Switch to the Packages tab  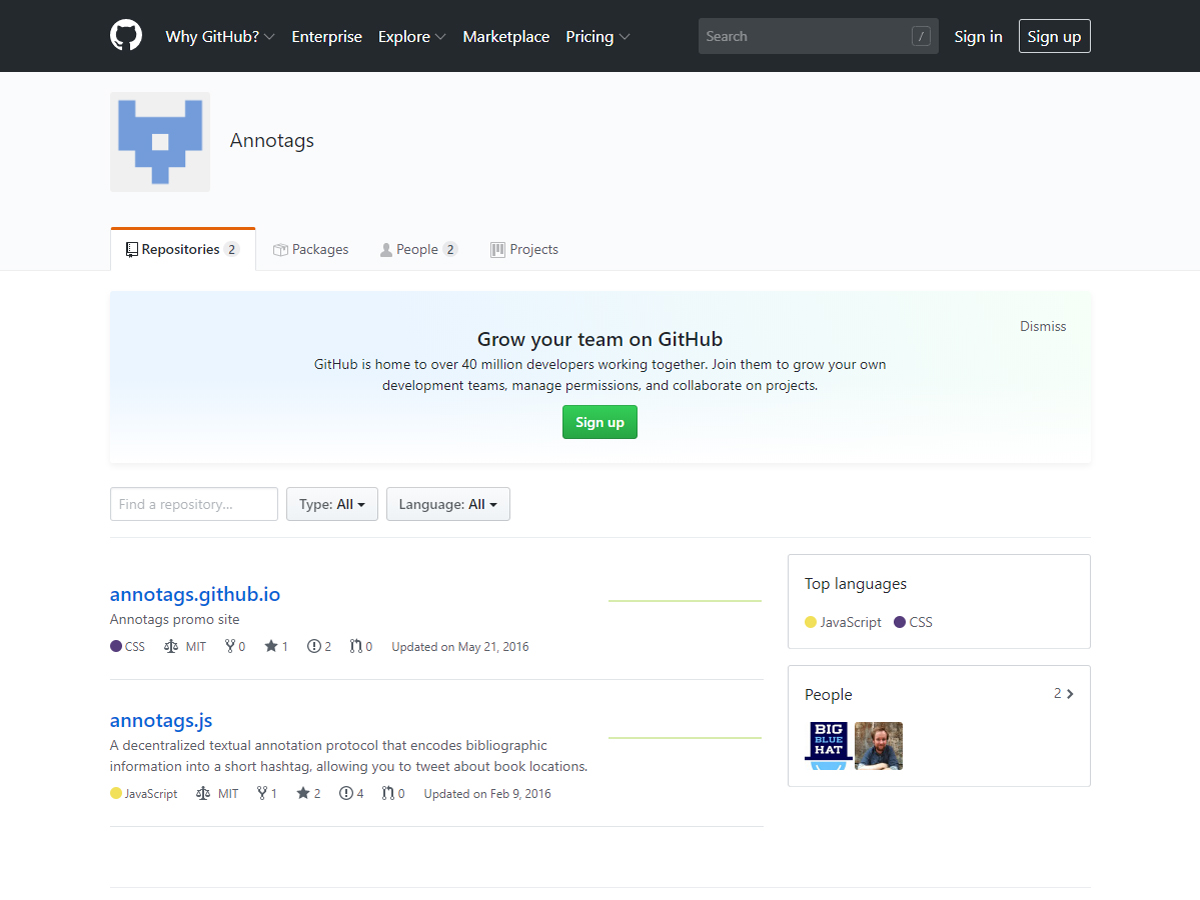click(311, 249)
